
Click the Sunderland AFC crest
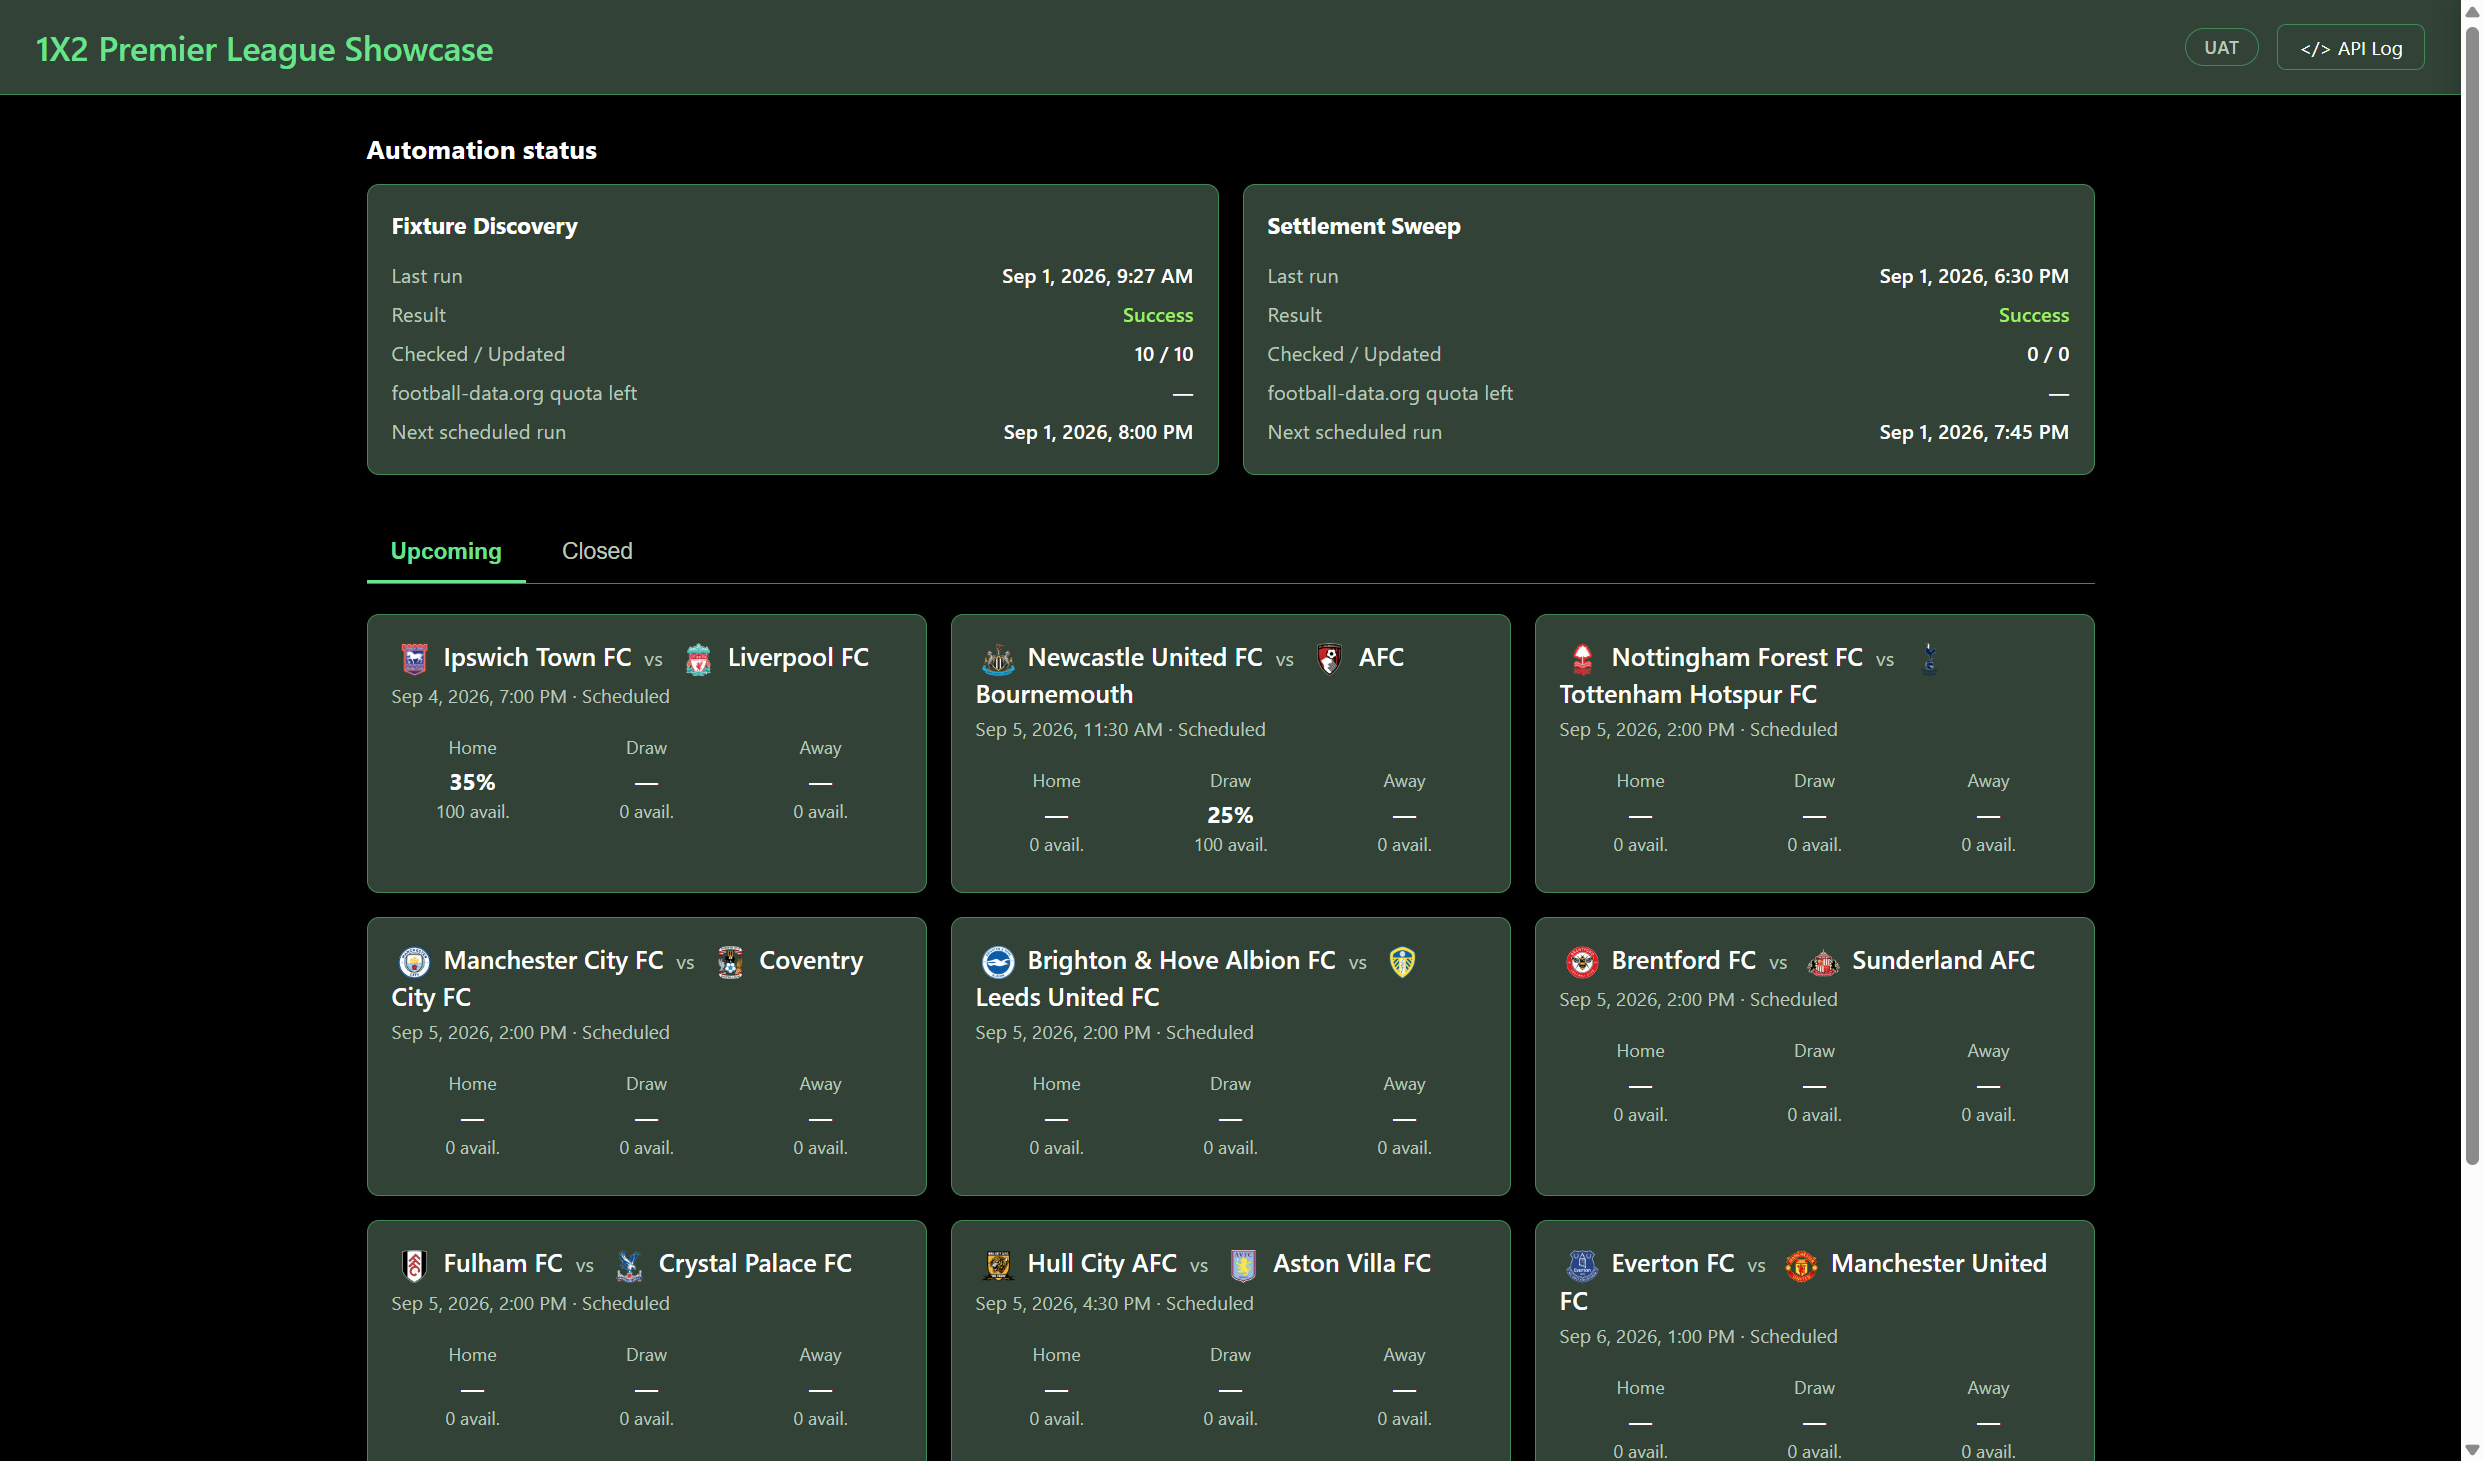[x=1823, y=962]
